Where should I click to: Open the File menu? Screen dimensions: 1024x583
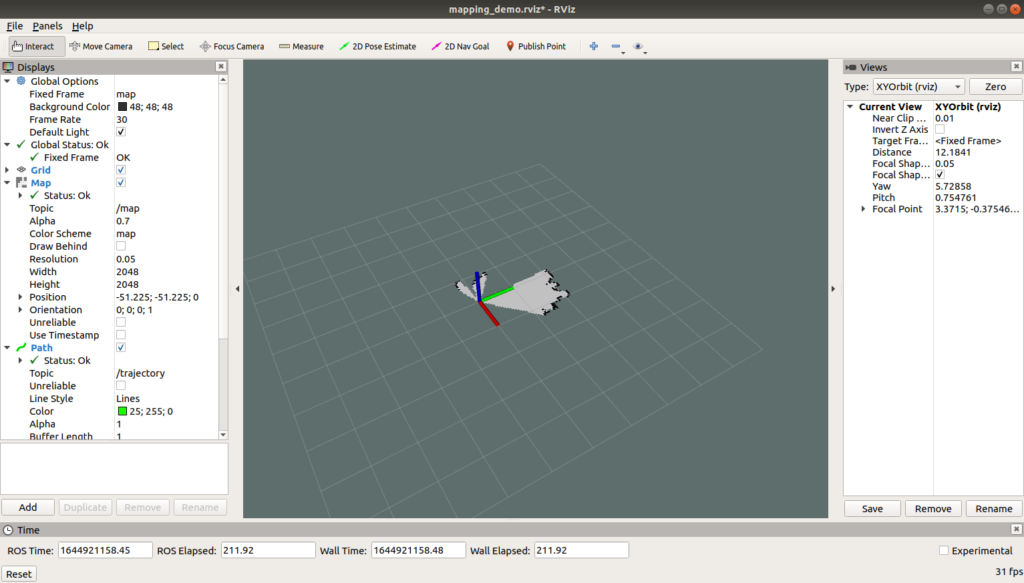coord(15,26)
